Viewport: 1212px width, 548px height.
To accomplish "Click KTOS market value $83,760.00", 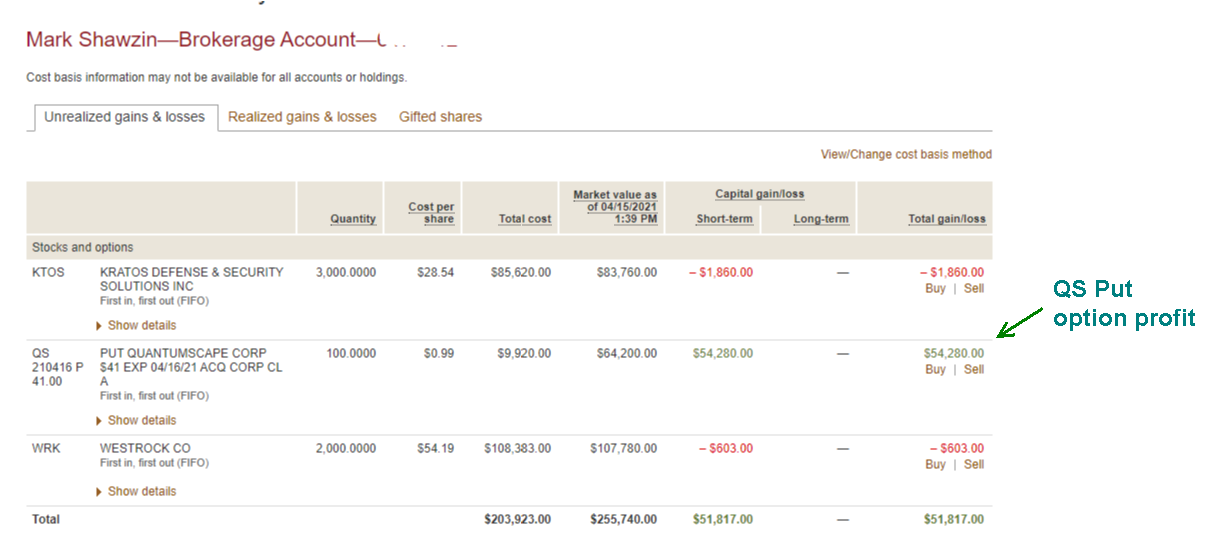I will [627, 272].
